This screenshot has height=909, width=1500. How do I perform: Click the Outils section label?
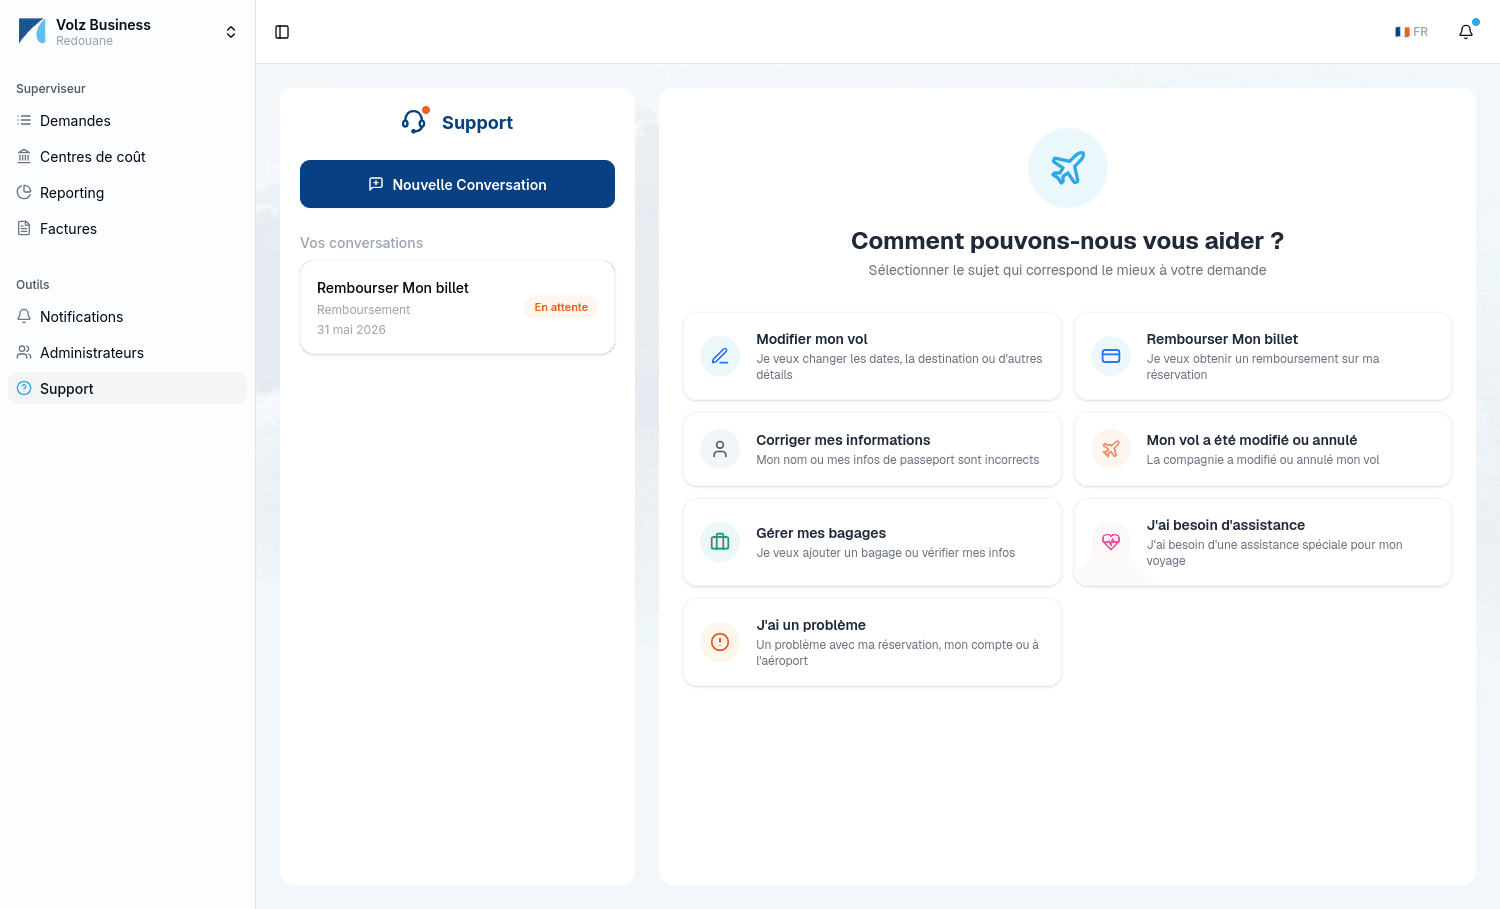tap(33, 285)
